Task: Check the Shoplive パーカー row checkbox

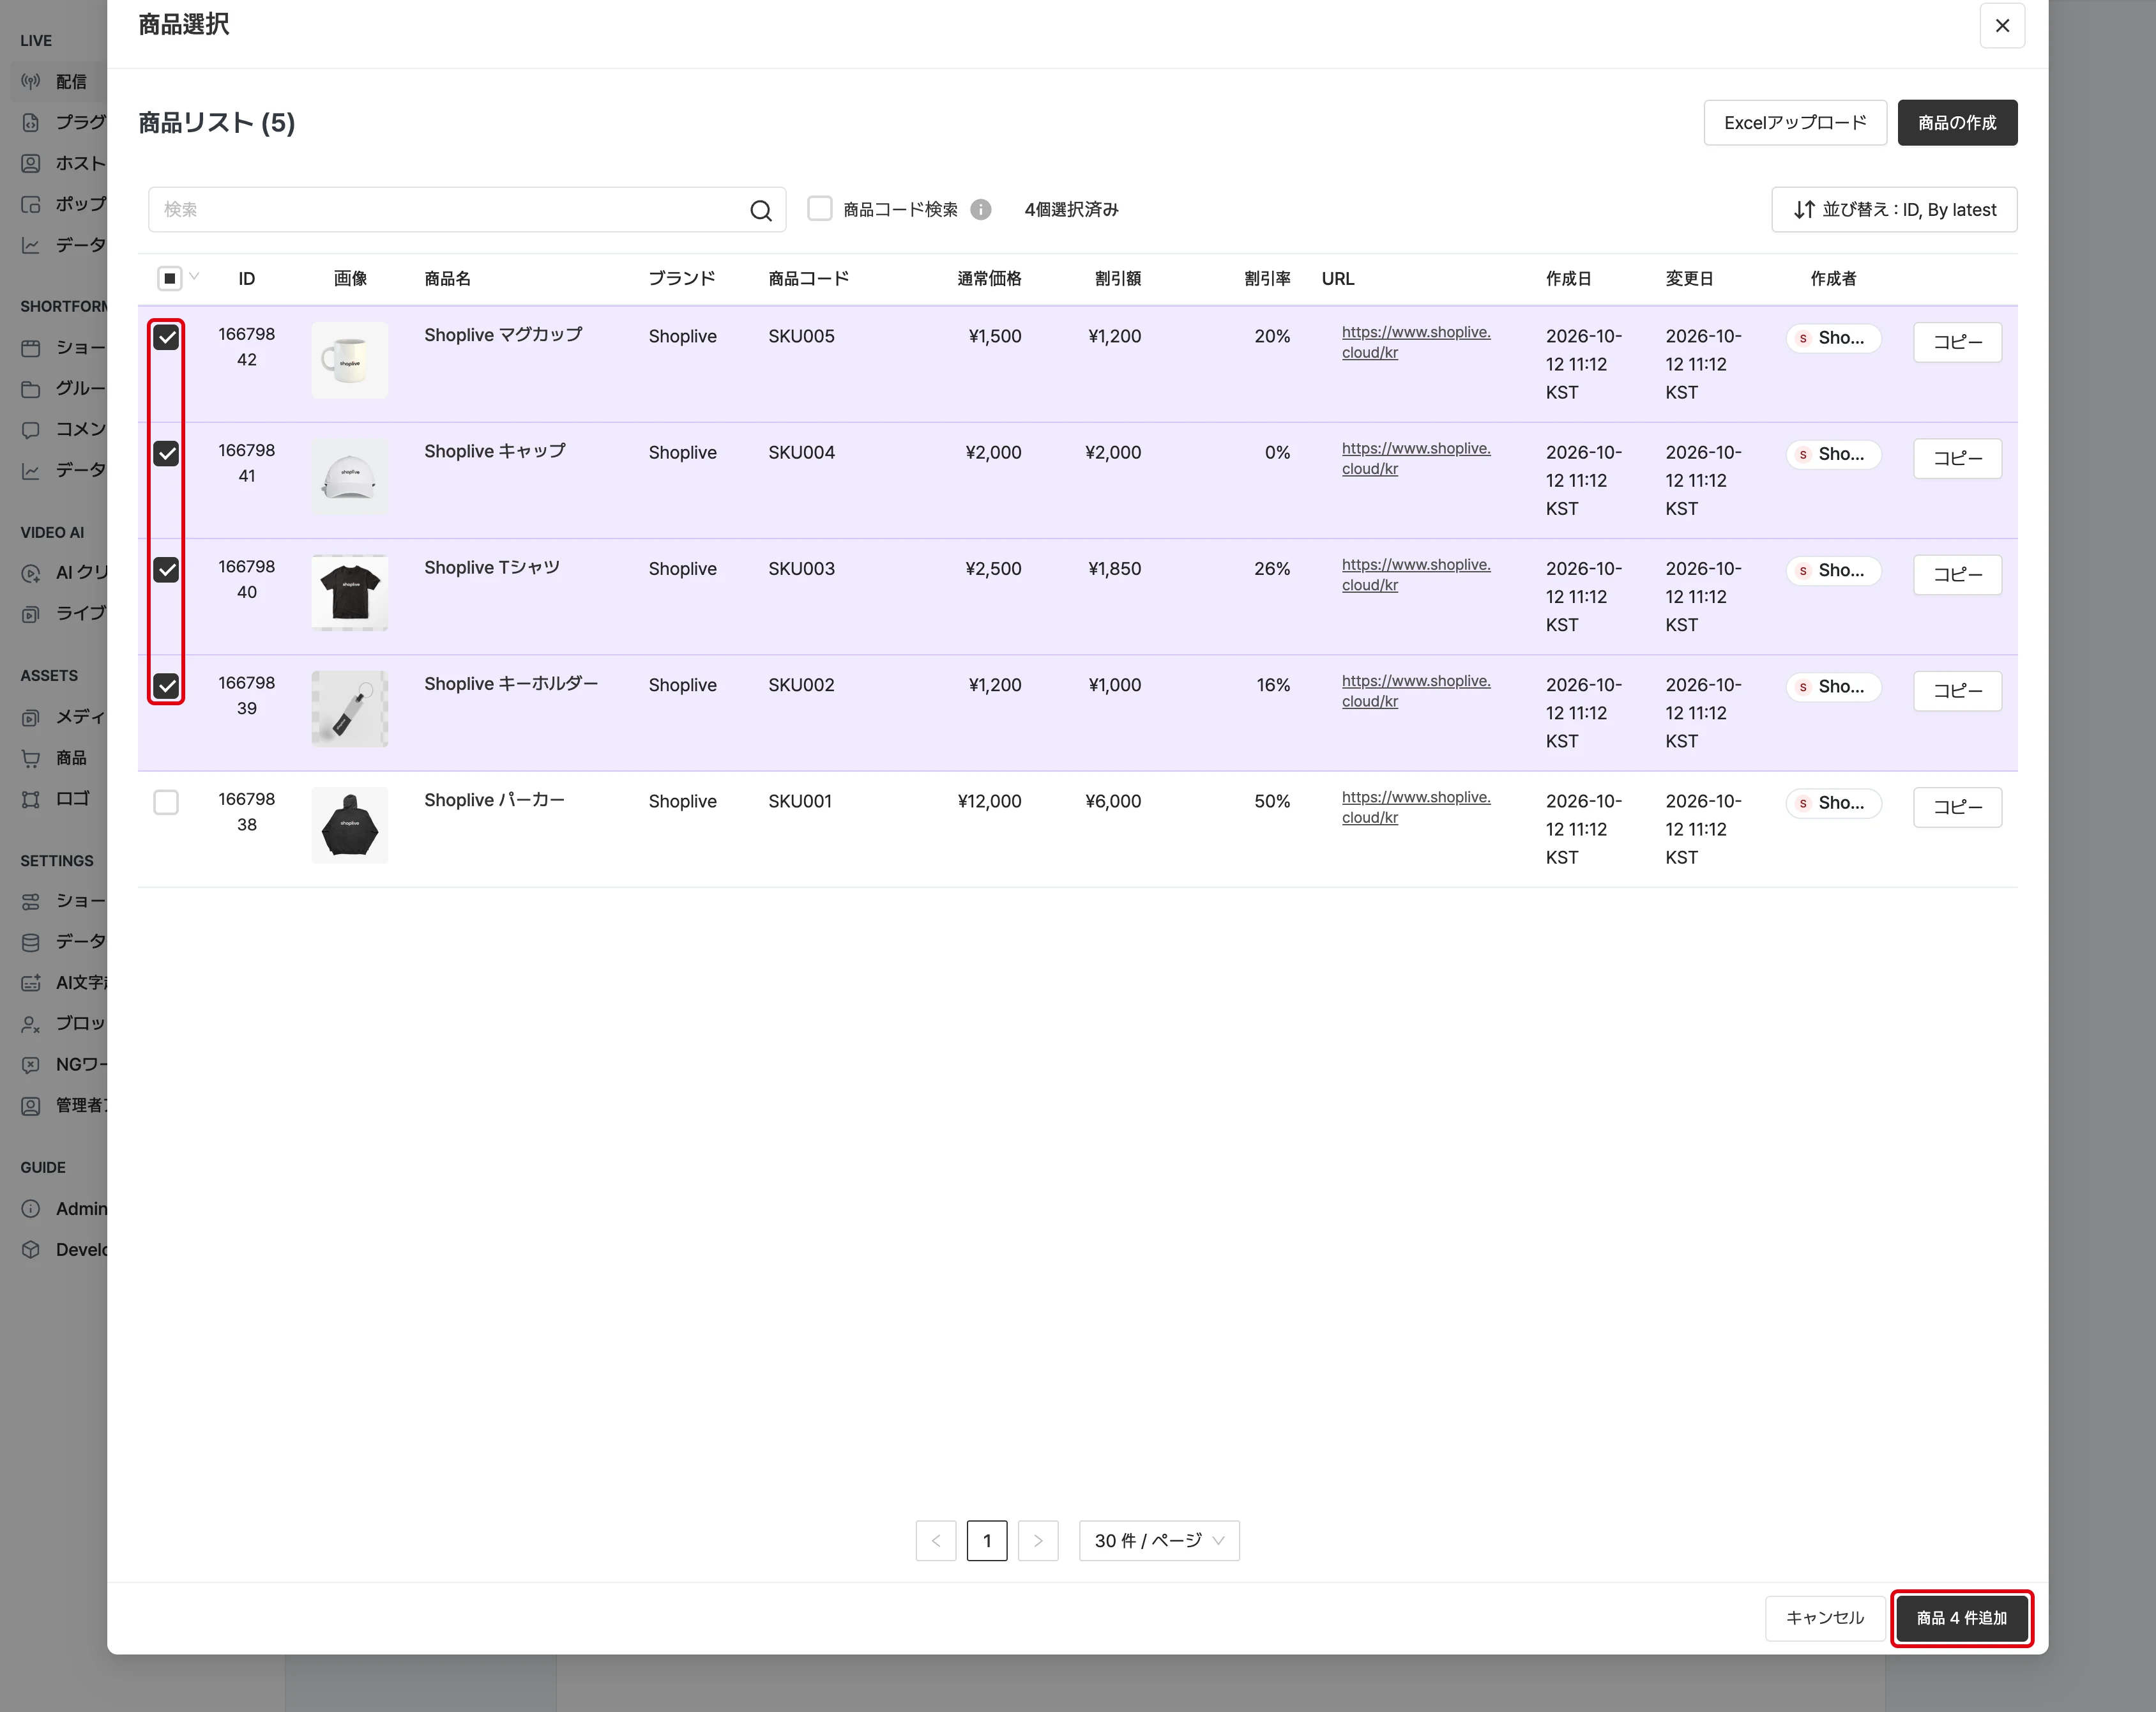Action: pyautogui.click(x=166, y=802)
